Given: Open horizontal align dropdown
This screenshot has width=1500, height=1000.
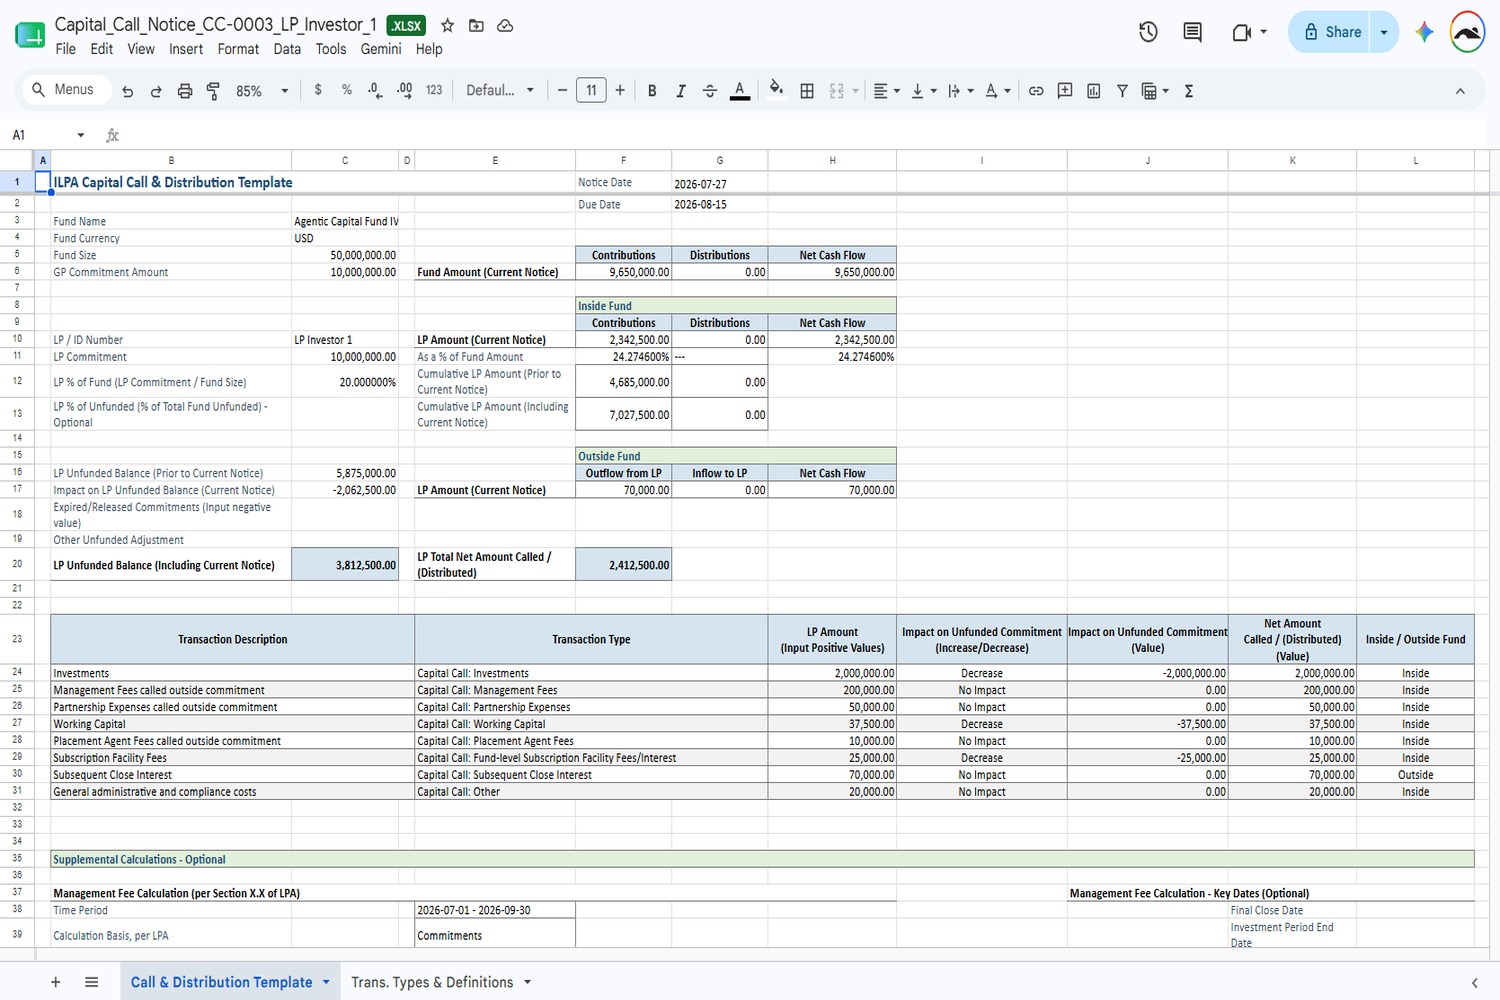Looking at the screenshot, I should click(887, 91).
